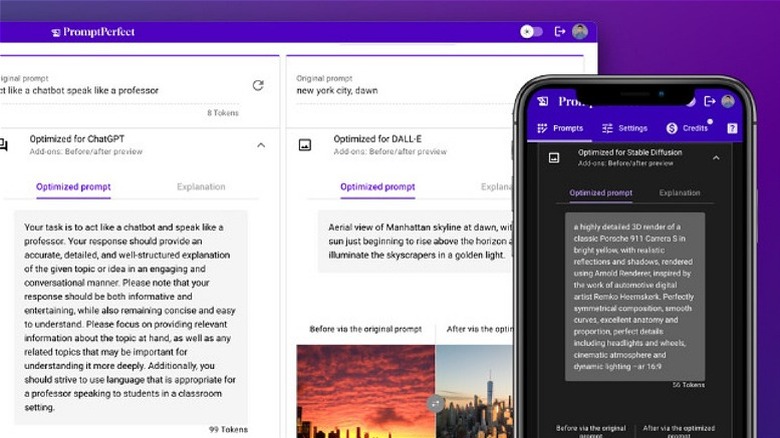Click the 'new york city, dawn' original prompt
Screen dimensions: 780x438
tap(337, 91)
